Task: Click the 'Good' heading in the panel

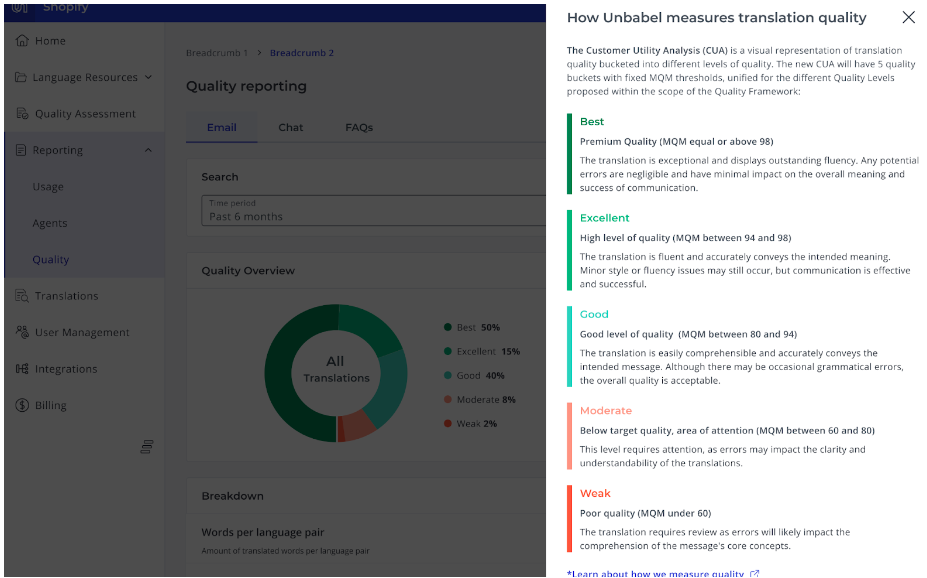Action: pyautogui.click(x=594, y=314)
